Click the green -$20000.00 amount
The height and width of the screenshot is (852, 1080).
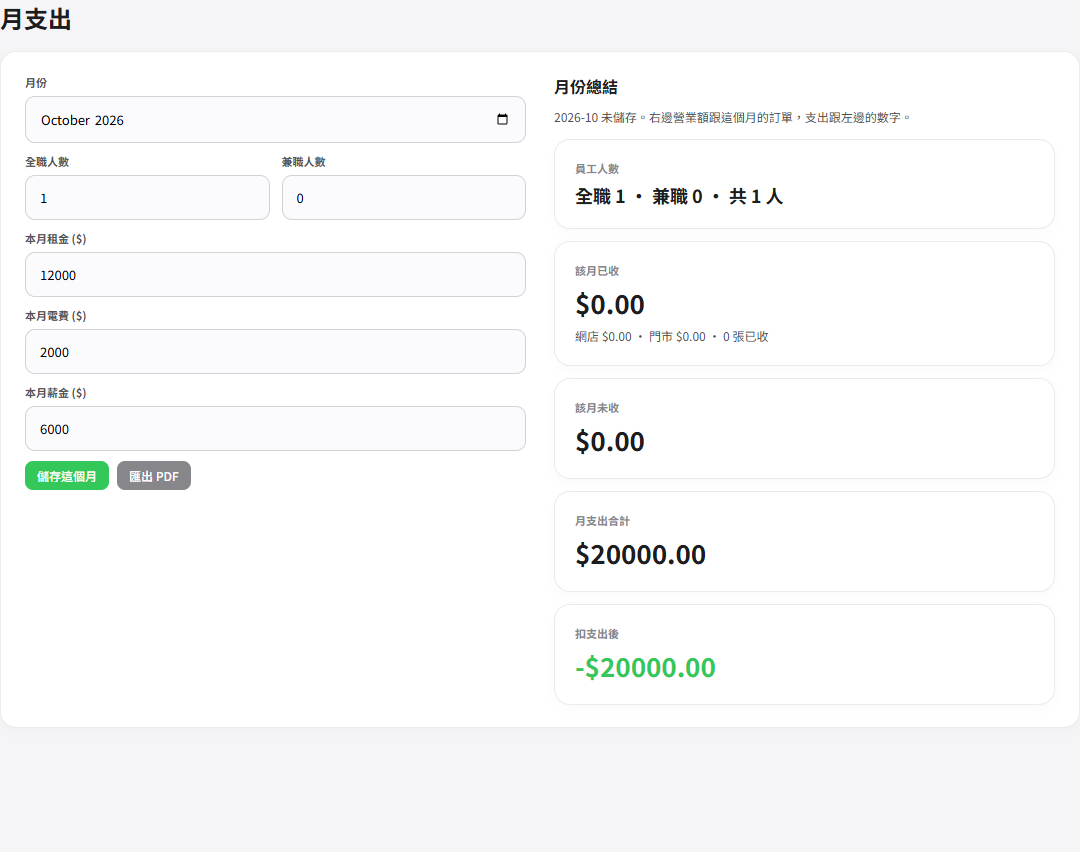pos(645,667)
